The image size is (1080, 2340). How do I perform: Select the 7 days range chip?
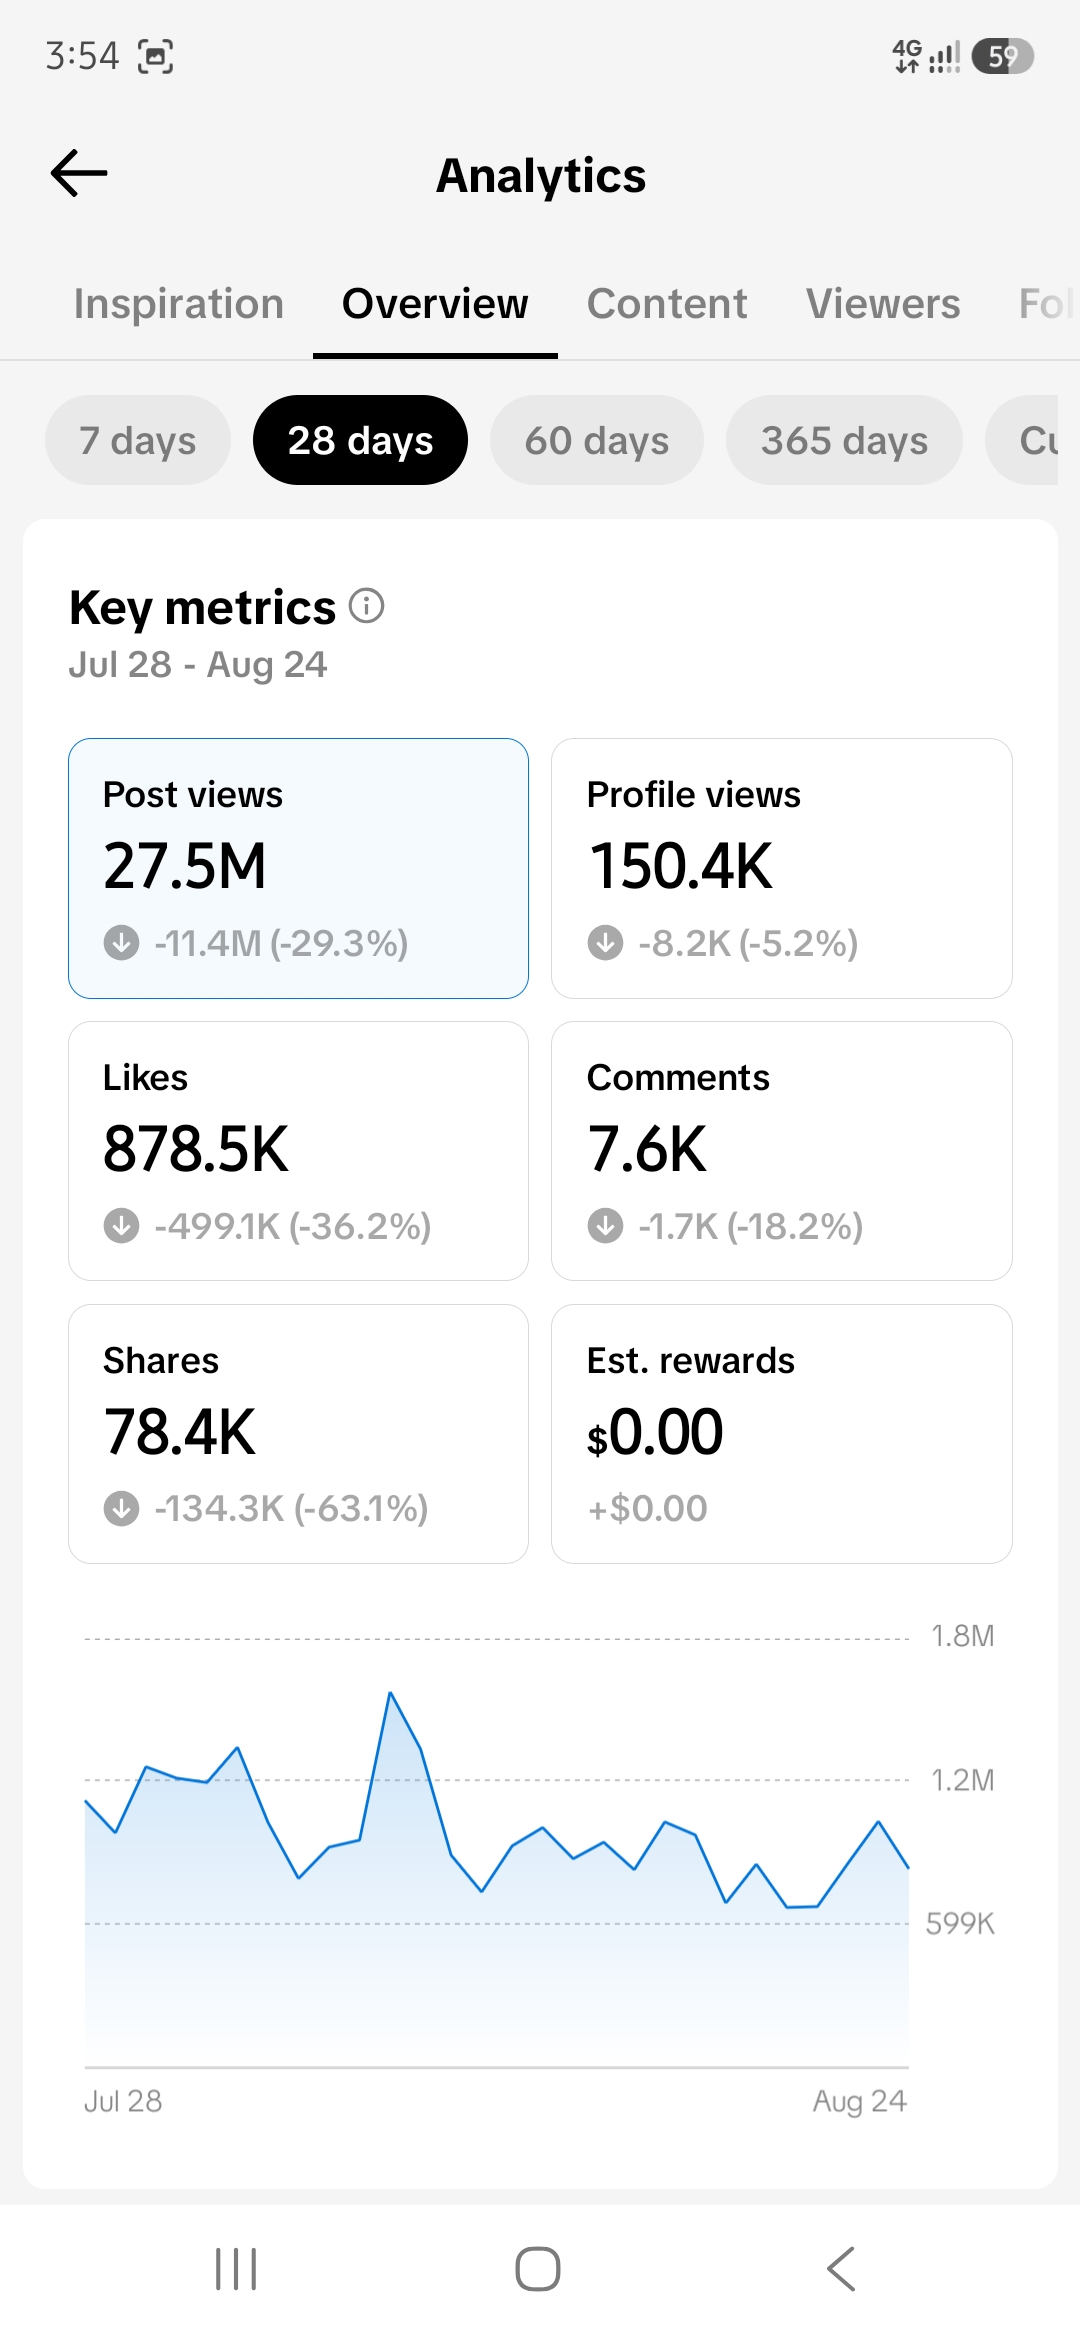coord(138,440)
